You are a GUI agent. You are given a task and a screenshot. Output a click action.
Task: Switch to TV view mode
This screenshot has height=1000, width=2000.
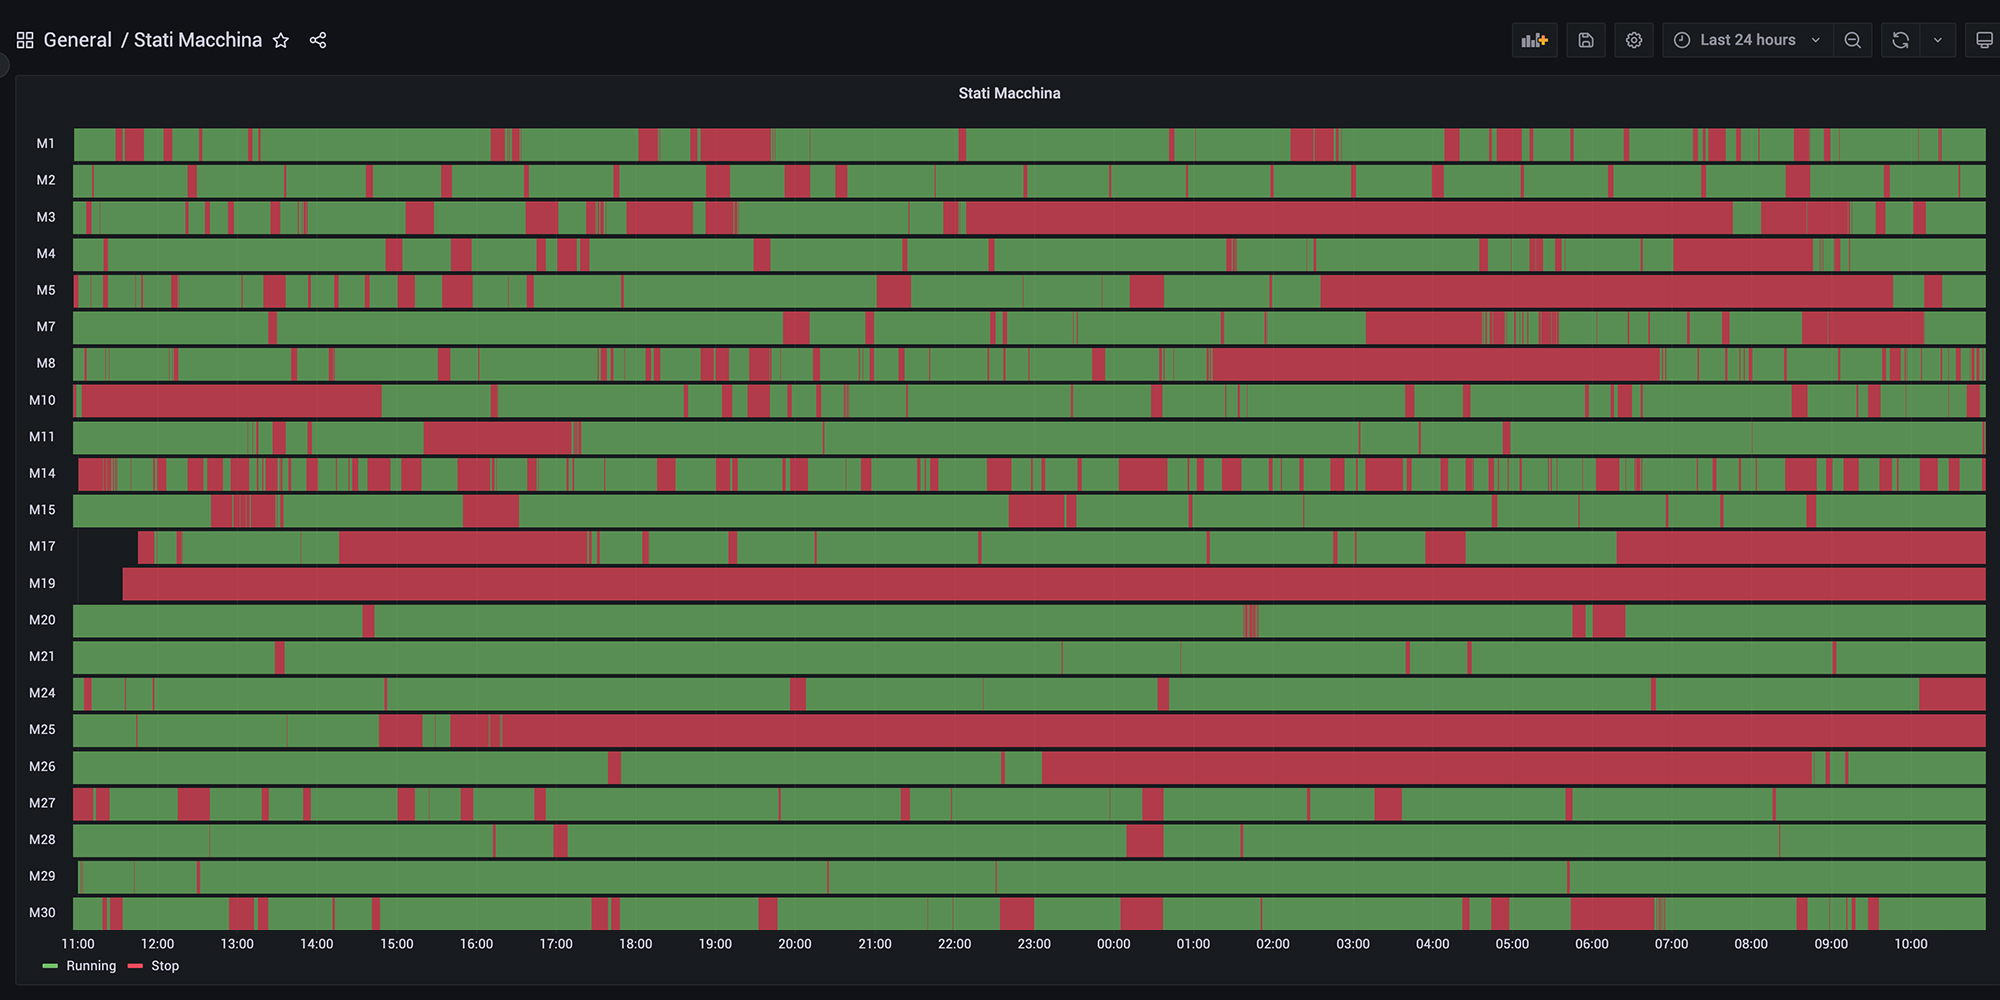[x=1984, y=40]
